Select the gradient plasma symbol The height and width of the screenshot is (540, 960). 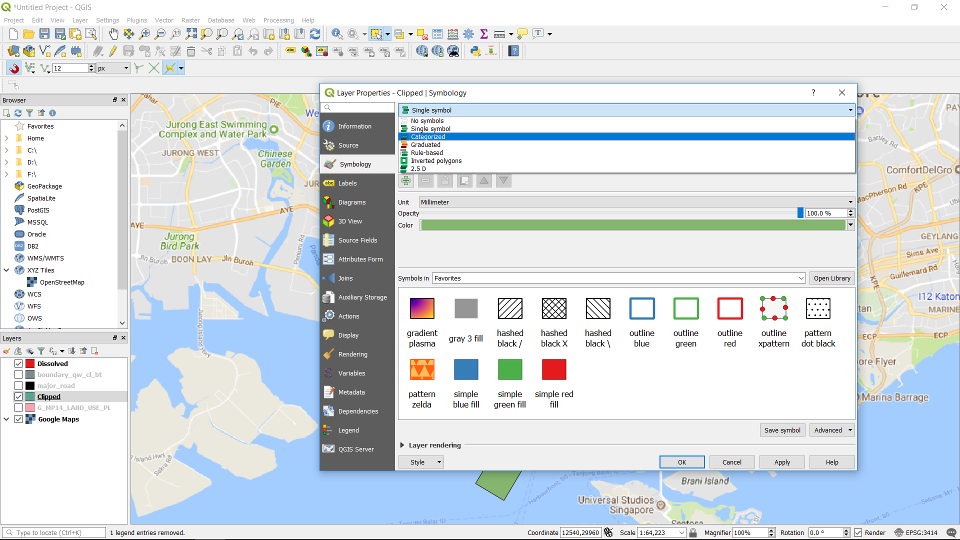(x=422, y=309)
